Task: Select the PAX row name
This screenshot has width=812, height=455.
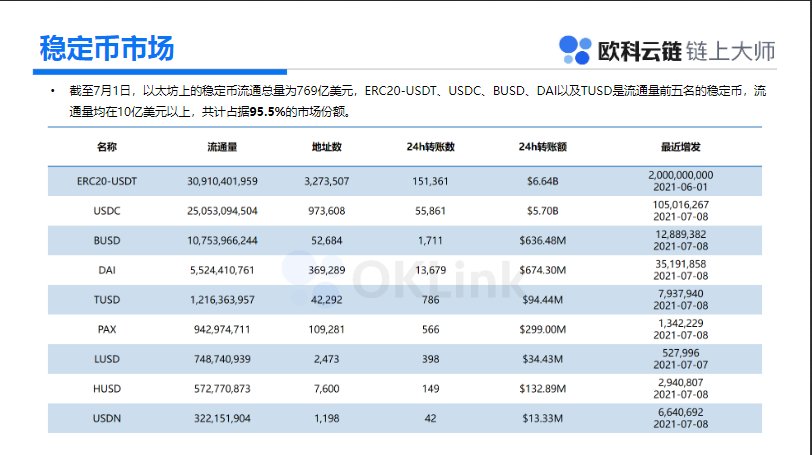Action: pos(107,329)
